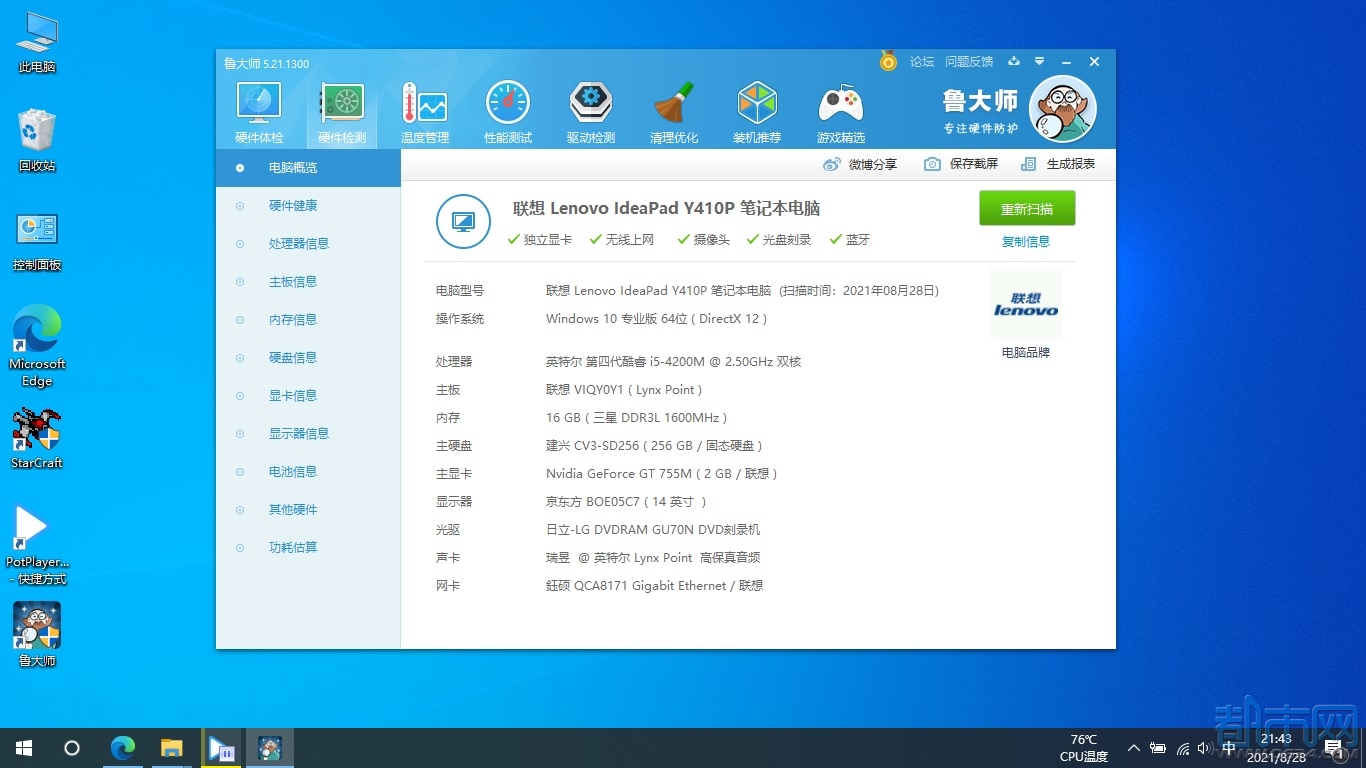Select 电脑概览 in the sidebar

pyautogui.click(x=308, y=168)
